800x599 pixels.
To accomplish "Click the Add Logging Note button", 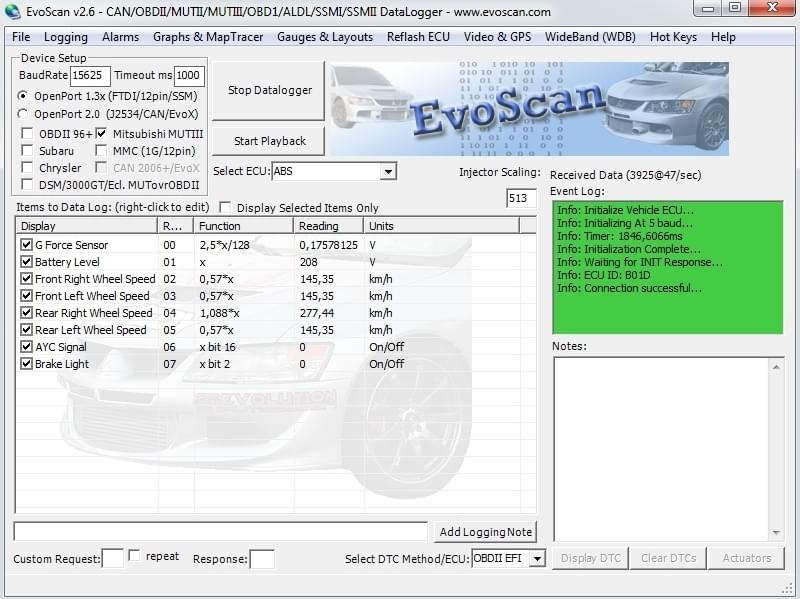I will click(x=485, y=532).
